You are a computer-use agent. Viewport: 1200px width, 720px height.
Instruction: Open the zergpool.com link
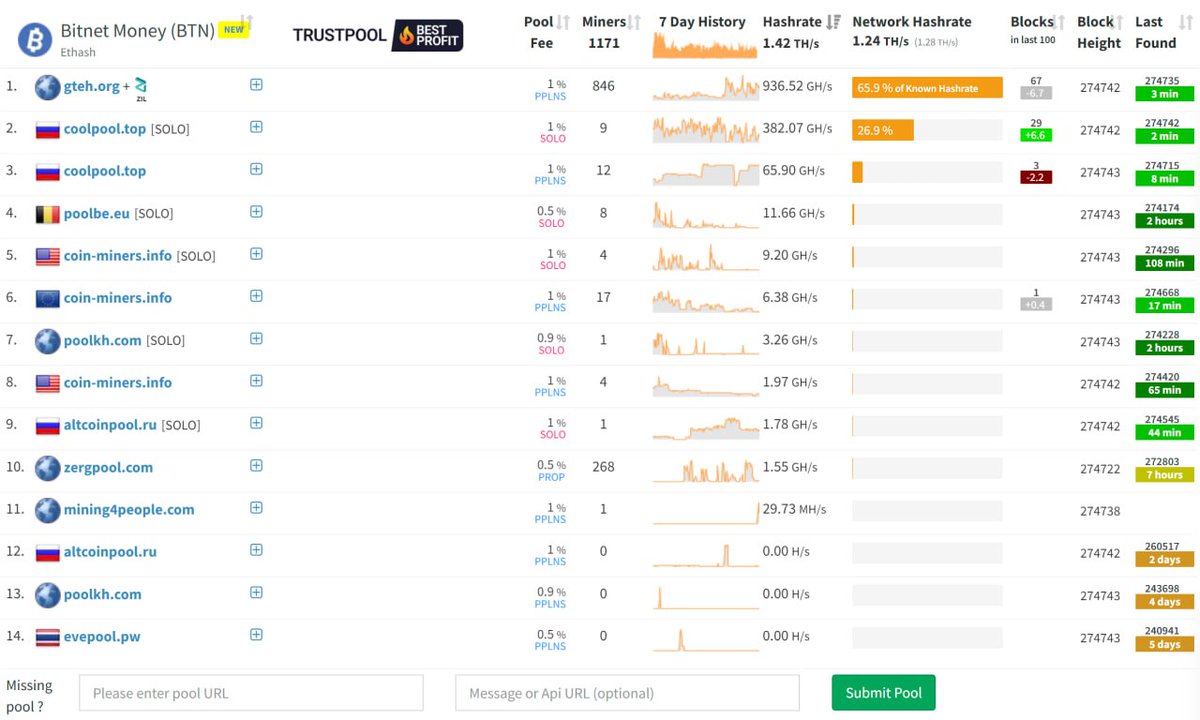pos(109,468)
